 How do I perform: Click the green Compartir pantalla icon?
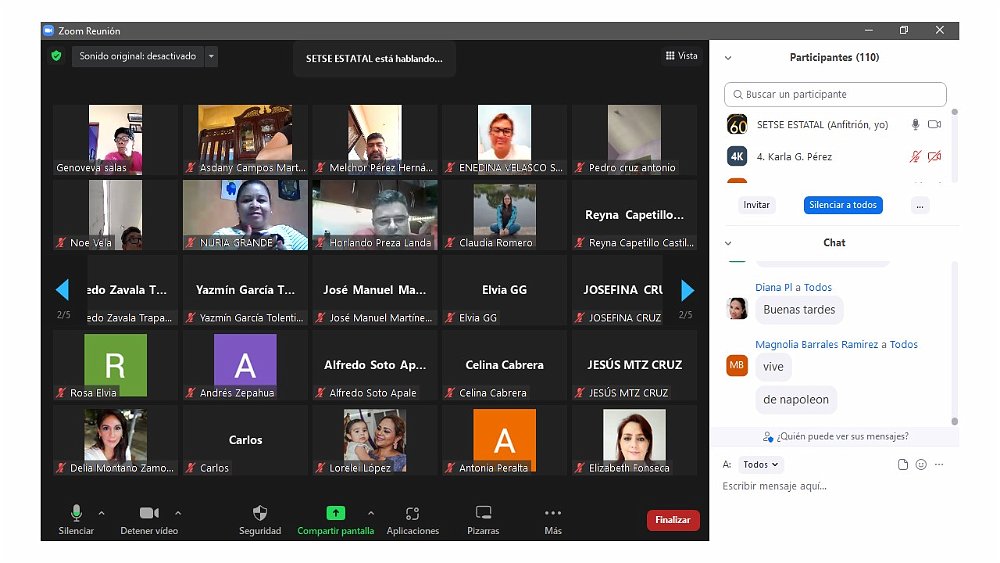336,513
